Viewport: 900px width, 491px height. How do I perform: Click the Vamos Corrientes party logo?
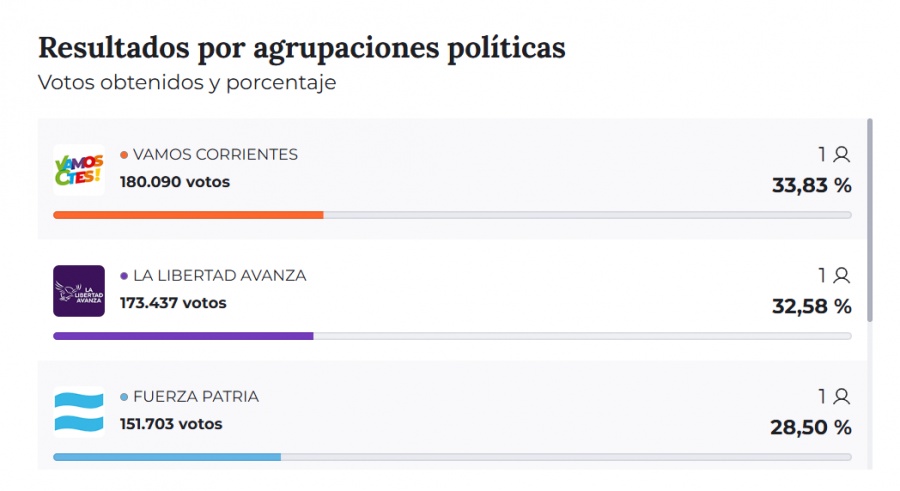click(x=78, y=170)
